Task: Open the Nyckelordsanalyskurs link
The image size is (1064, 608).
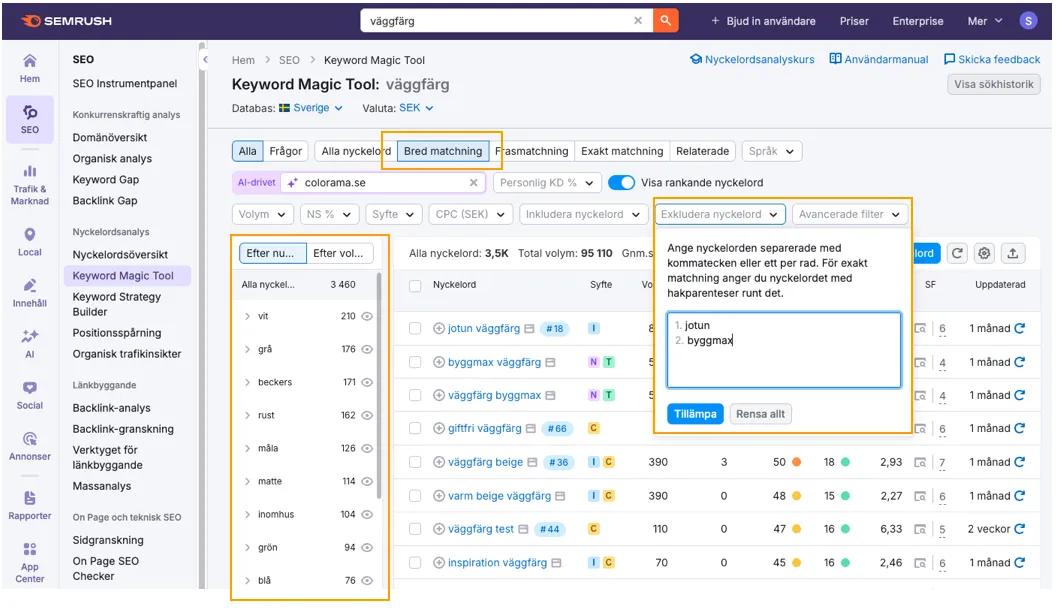Action: [752, 59]
